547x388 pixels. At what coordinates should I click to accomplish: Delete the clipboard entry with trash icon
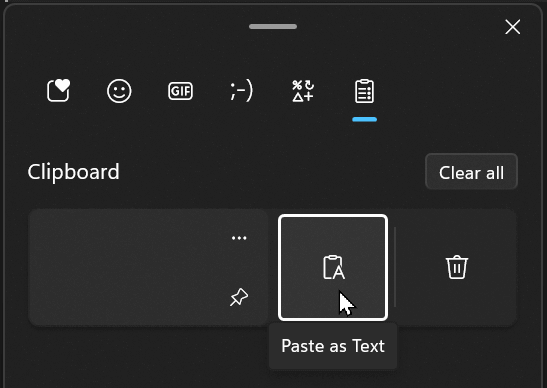457,267
